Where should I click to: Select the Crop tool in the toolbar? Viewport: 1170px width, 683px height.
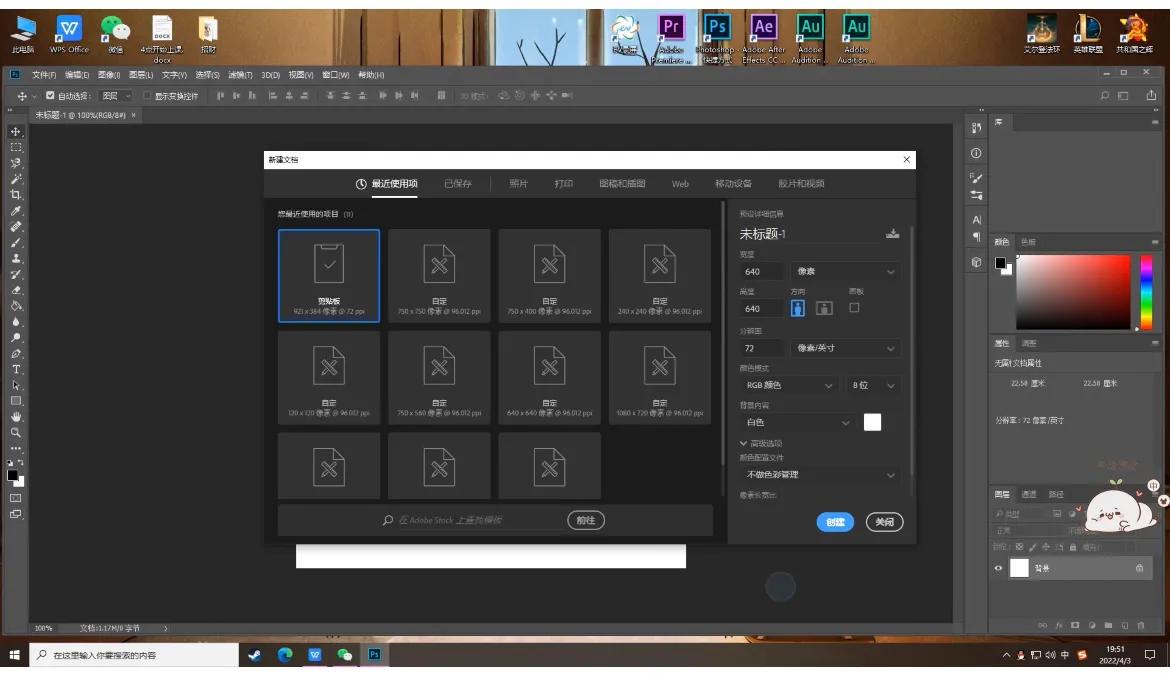pos(16,195)
